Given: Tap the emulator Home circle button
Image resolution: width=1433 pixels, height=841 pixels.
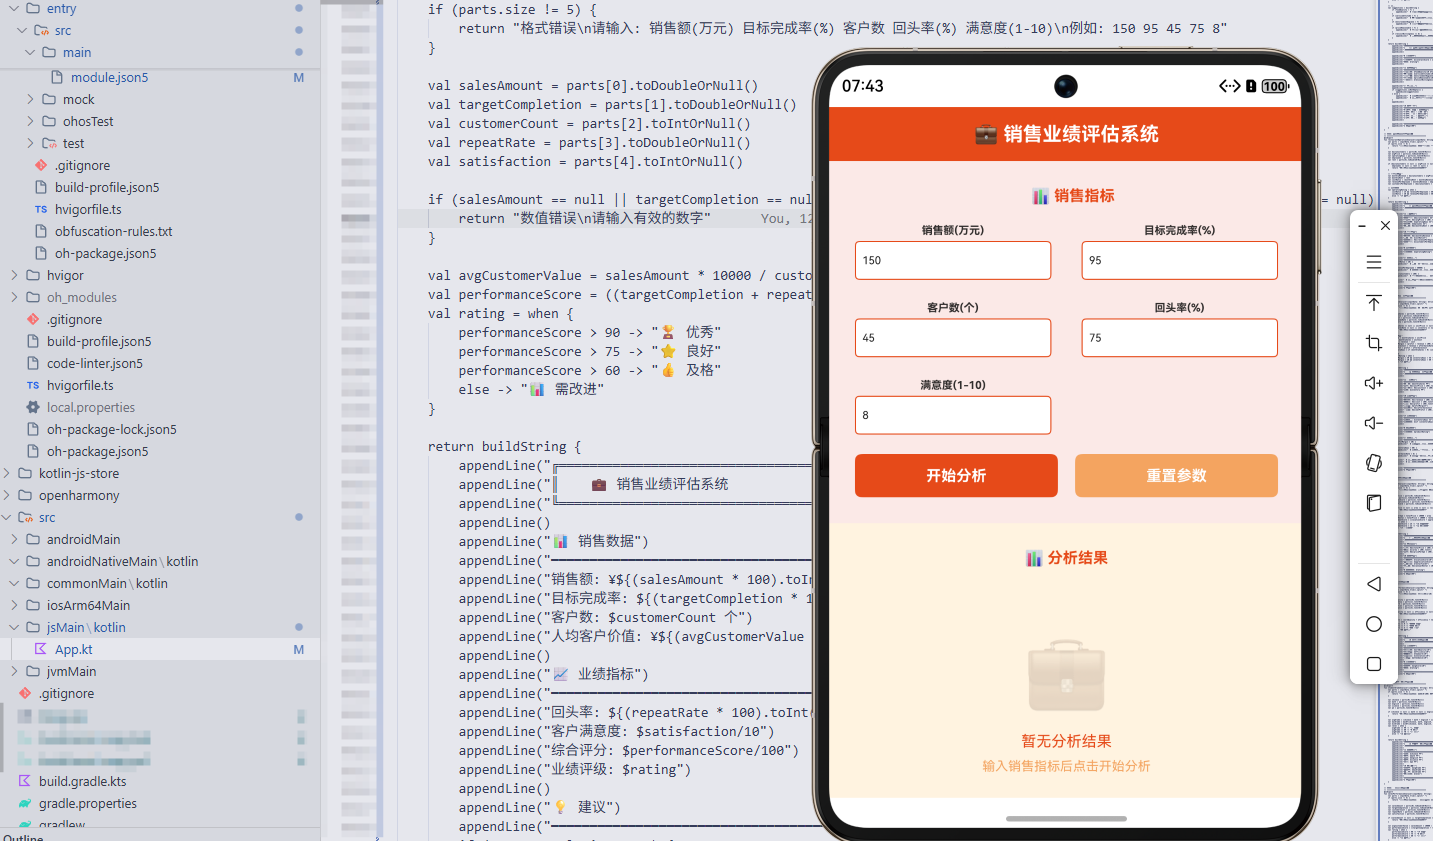Looking at the screenshot, I should click(1373, 624).
